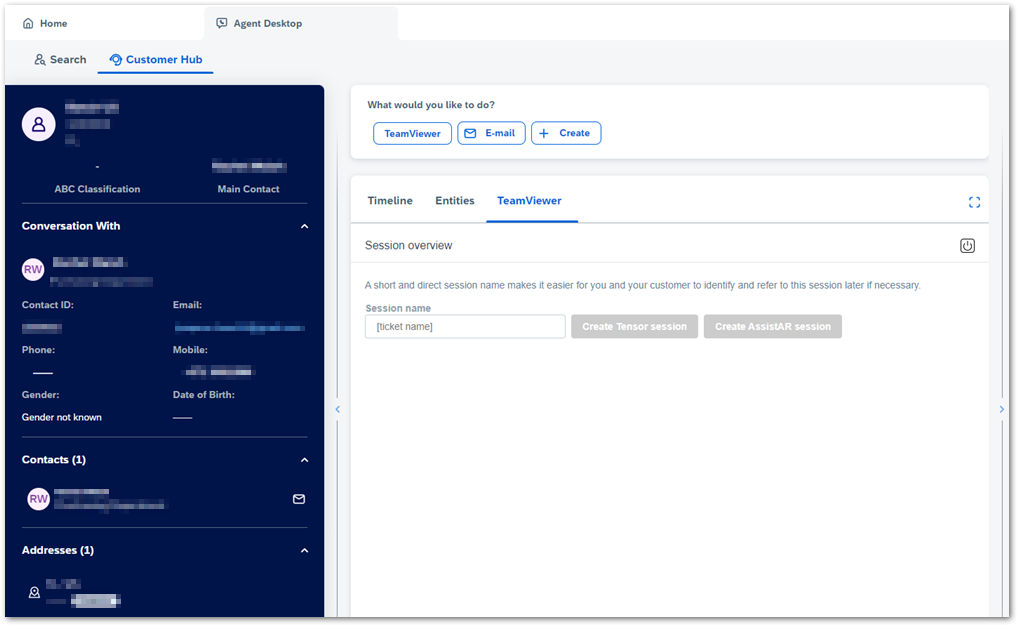Click the RW avatar in Contacts list

click(x=38, y=499)
